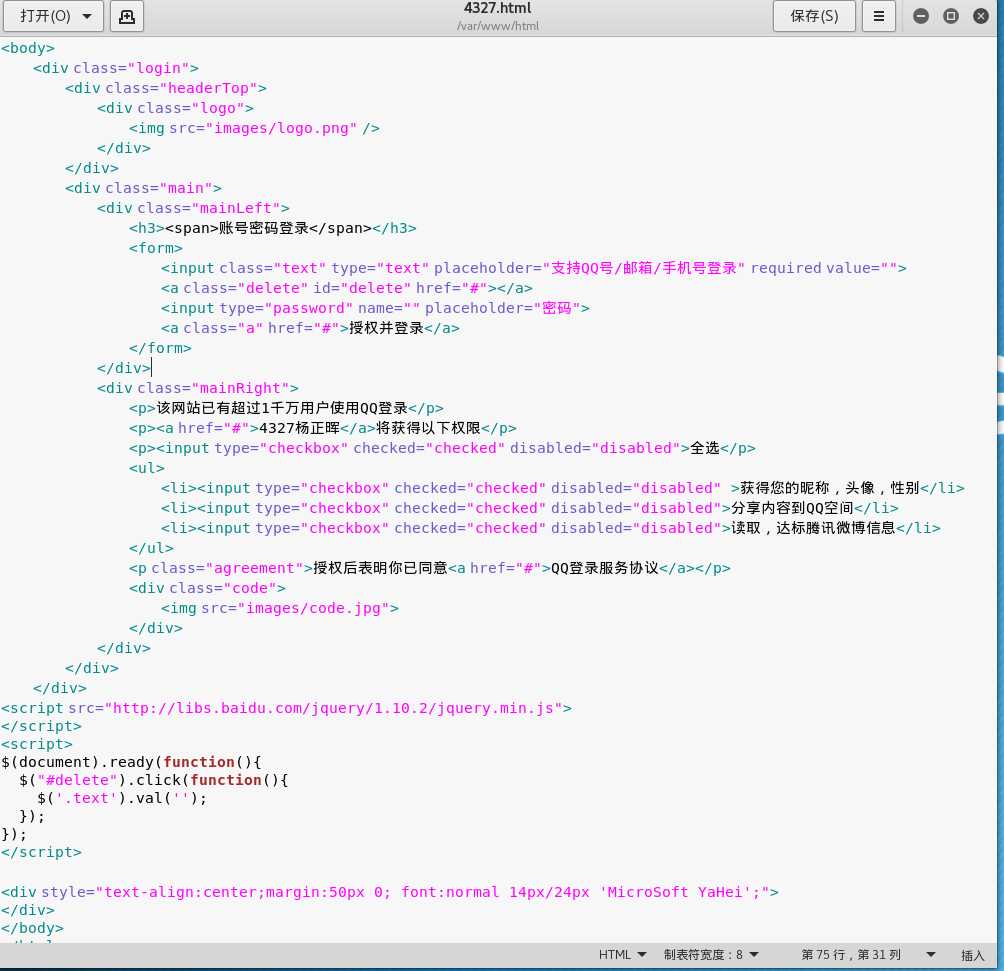The height and width of the screenshot is (971, 1004).
Task: Click the <ul> opening tag line
Action: [147, 468]
